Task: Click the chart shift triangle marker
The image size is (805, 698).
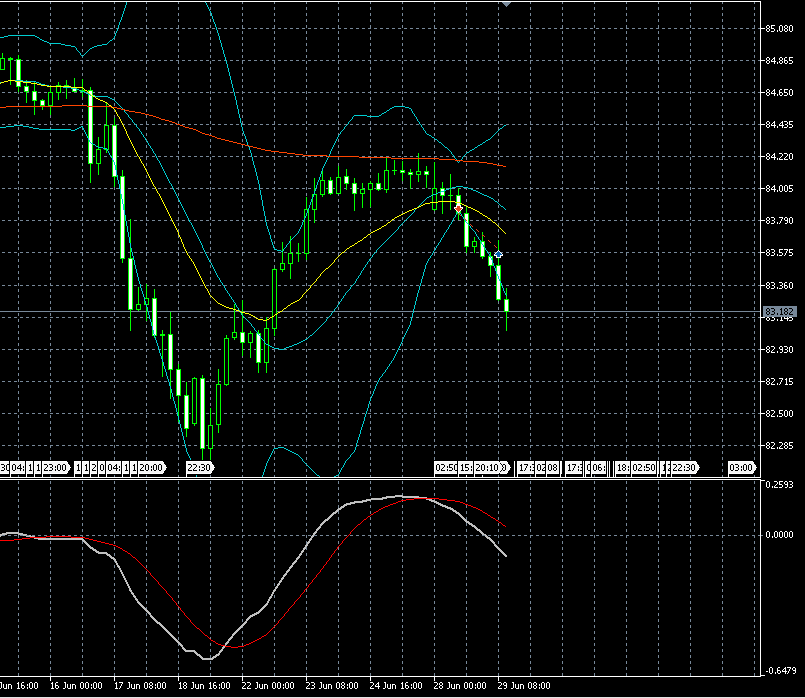Action: click(506, 4)
